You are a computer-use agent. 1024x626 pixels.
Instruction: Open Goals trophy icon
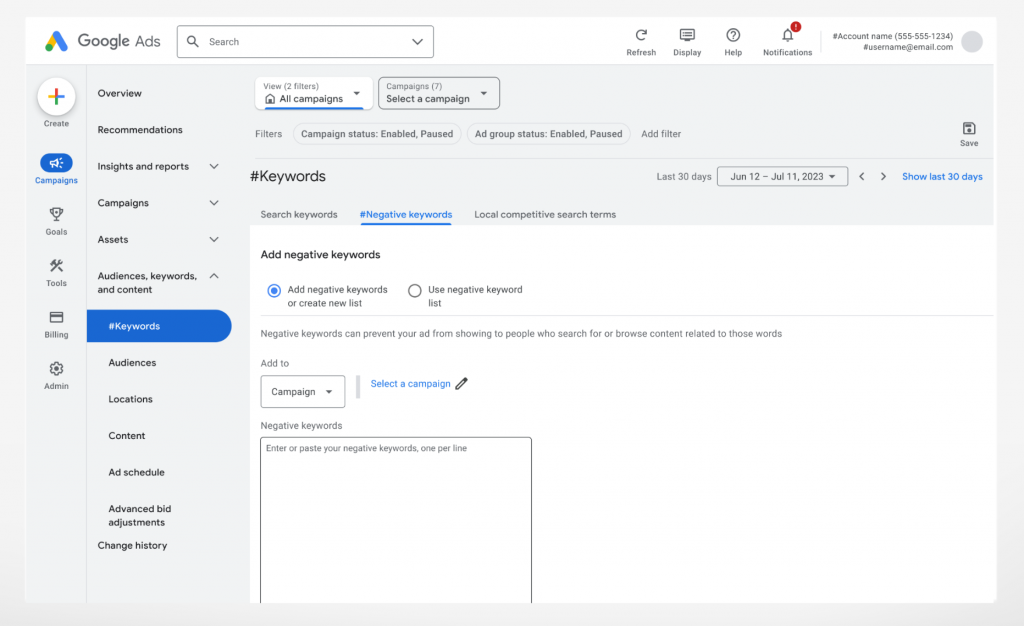point(56,214)
